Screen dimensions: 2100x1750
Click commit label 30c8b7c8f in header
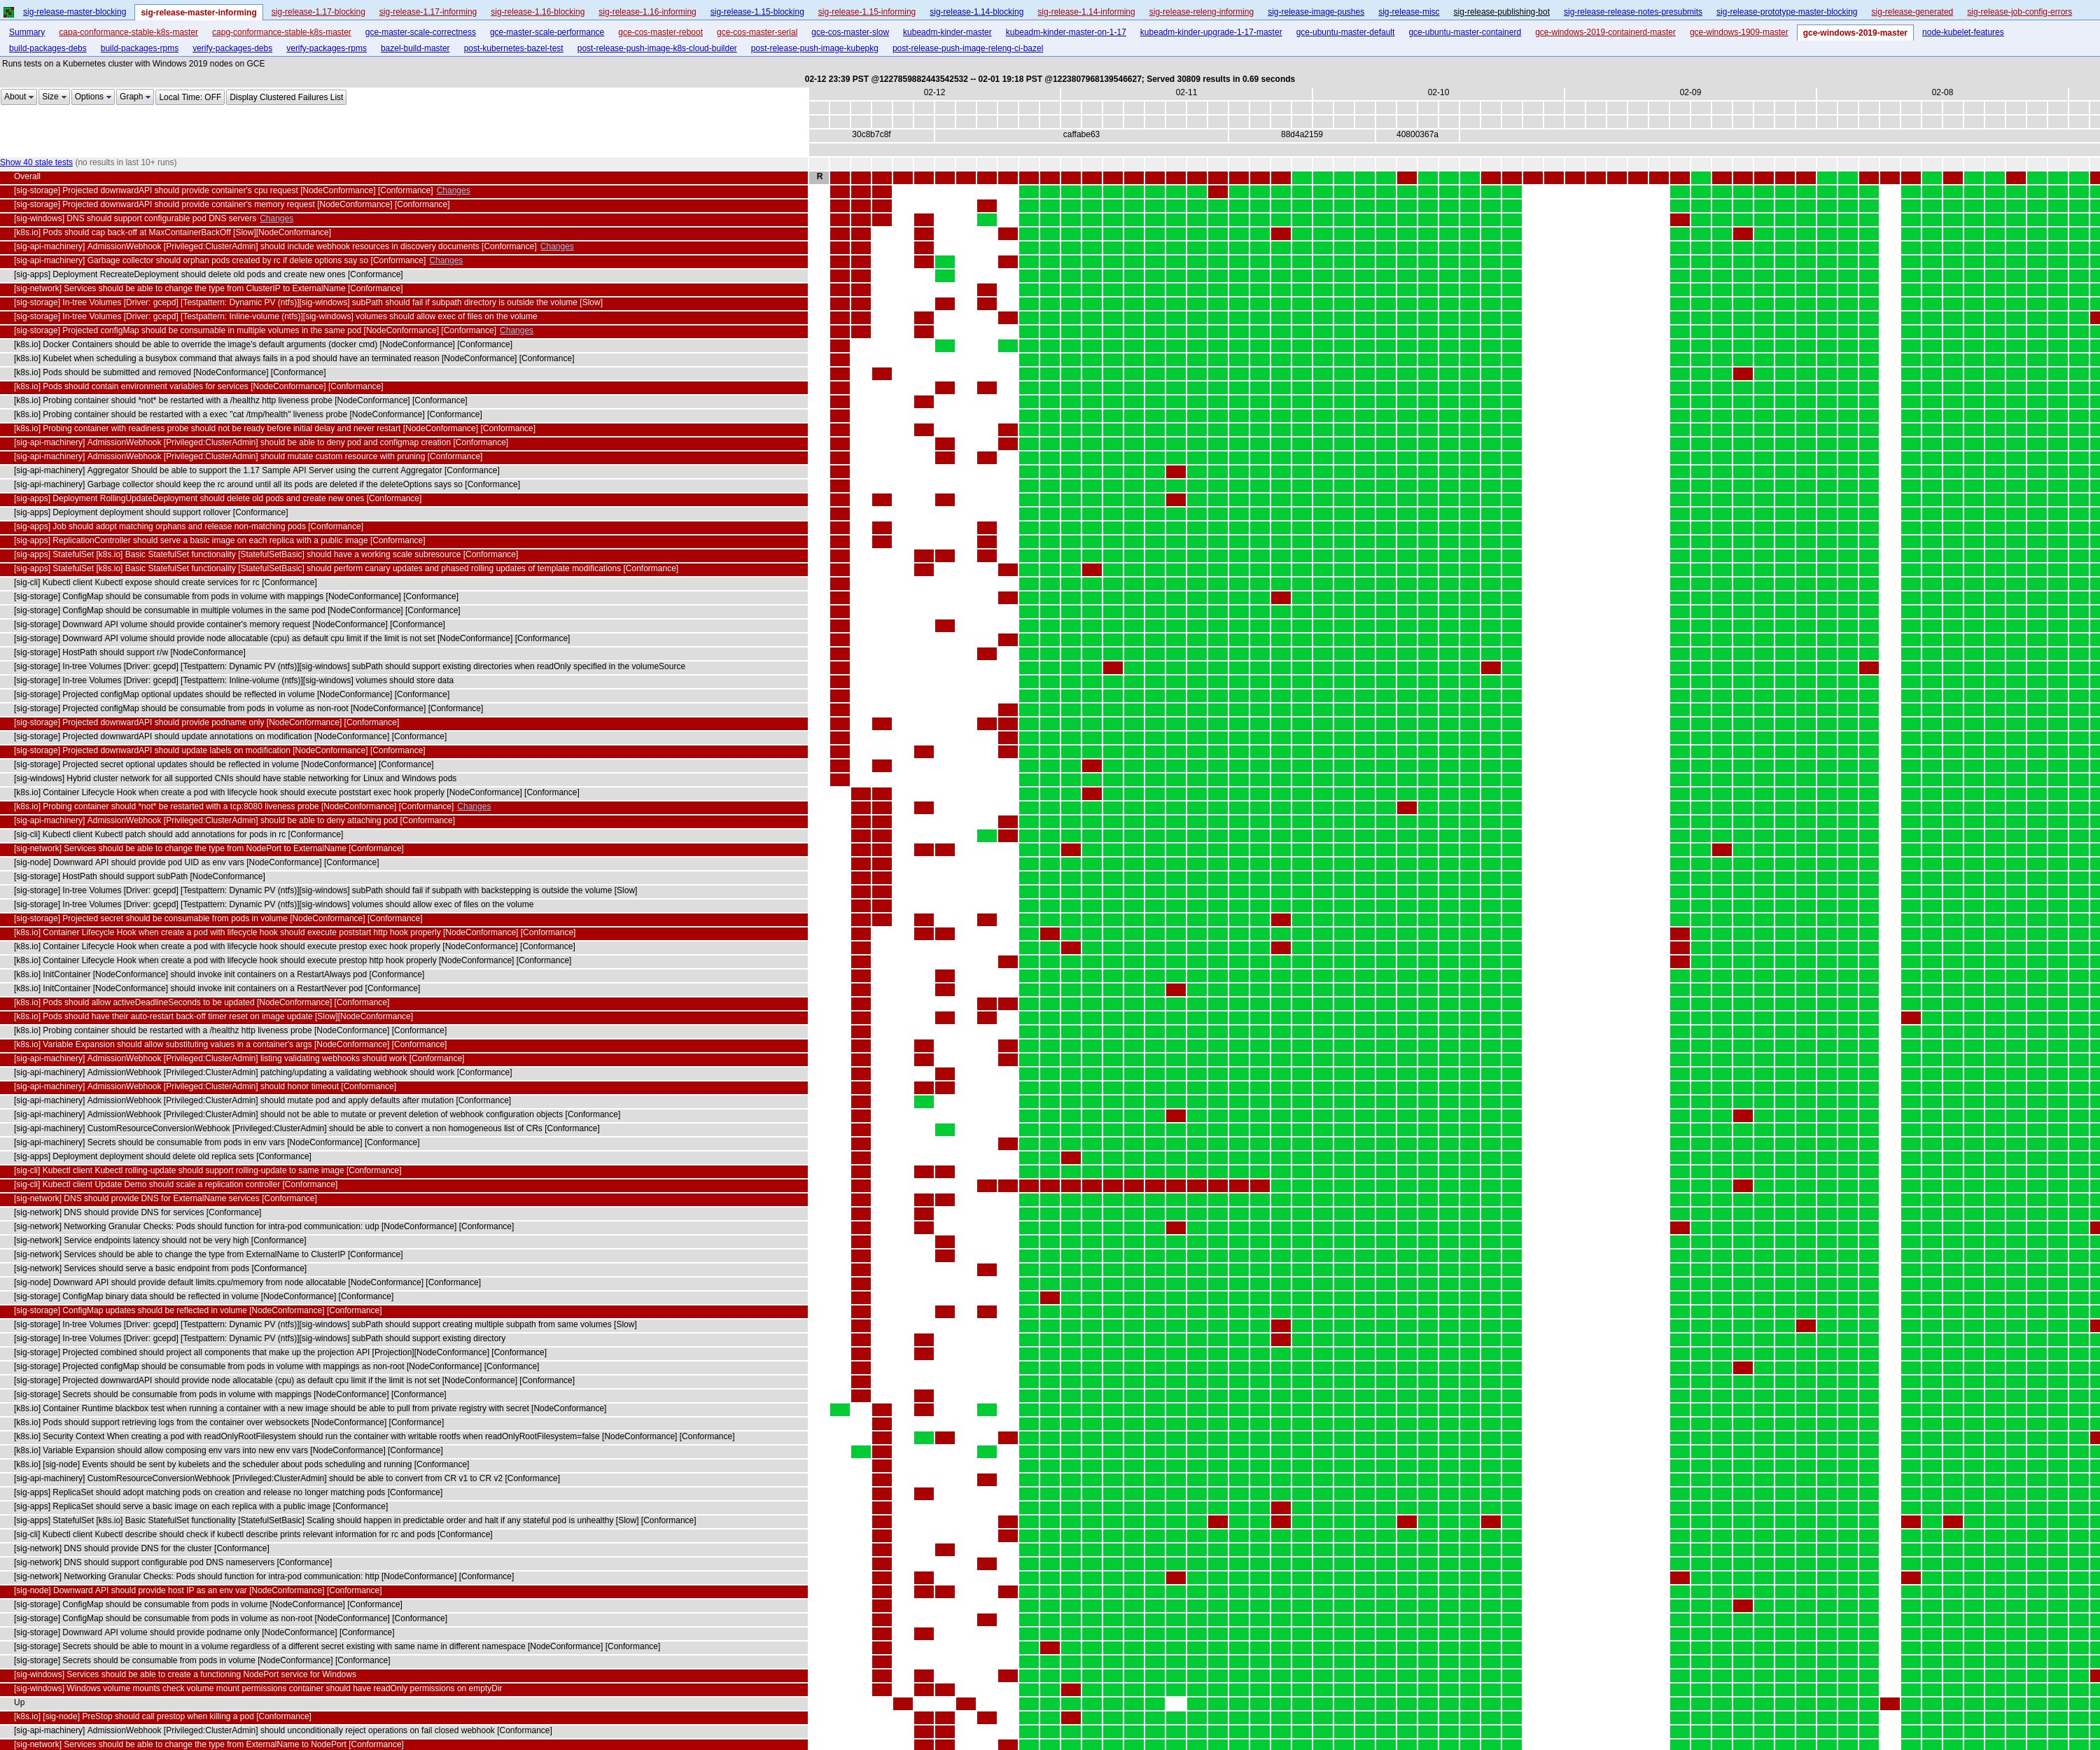point(871,134)
